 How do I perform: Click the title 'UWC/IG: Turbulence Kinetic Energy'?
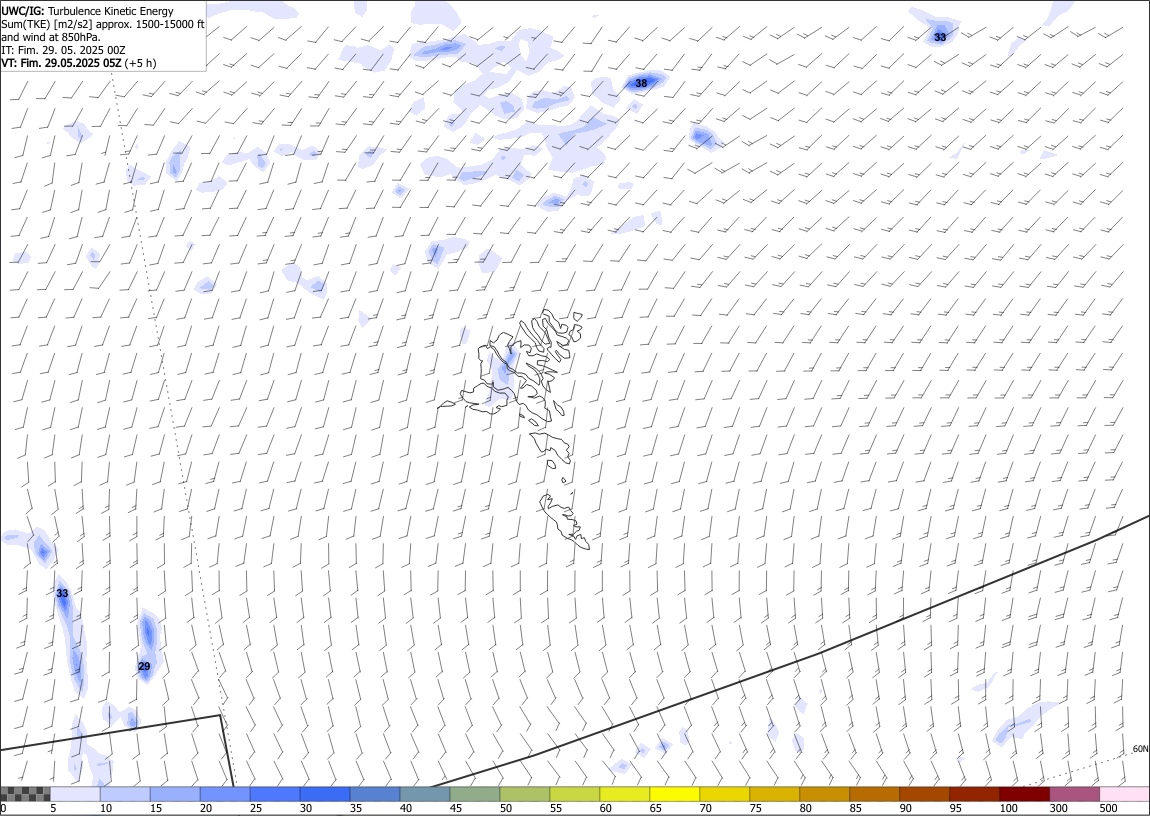pyautogui.click(x=87, y=11)
